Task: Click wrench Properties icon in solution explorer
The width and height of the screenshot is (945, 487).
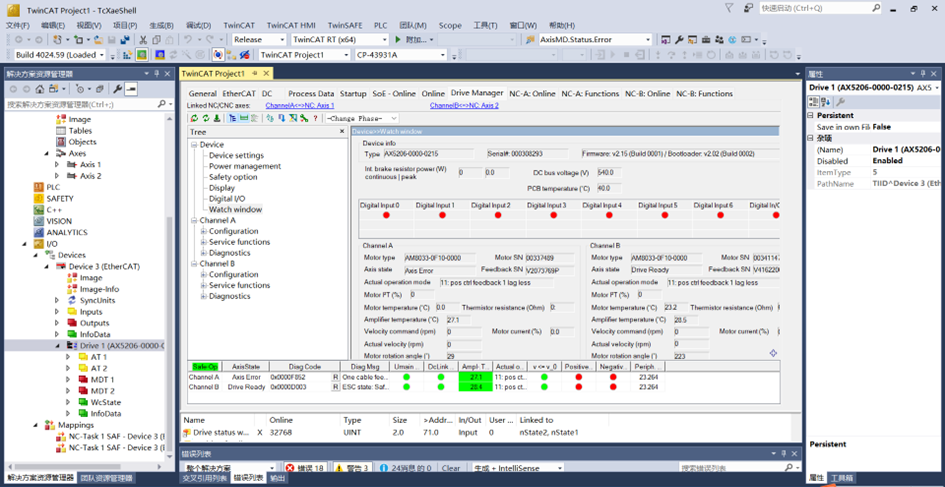Action: (118, 89)
